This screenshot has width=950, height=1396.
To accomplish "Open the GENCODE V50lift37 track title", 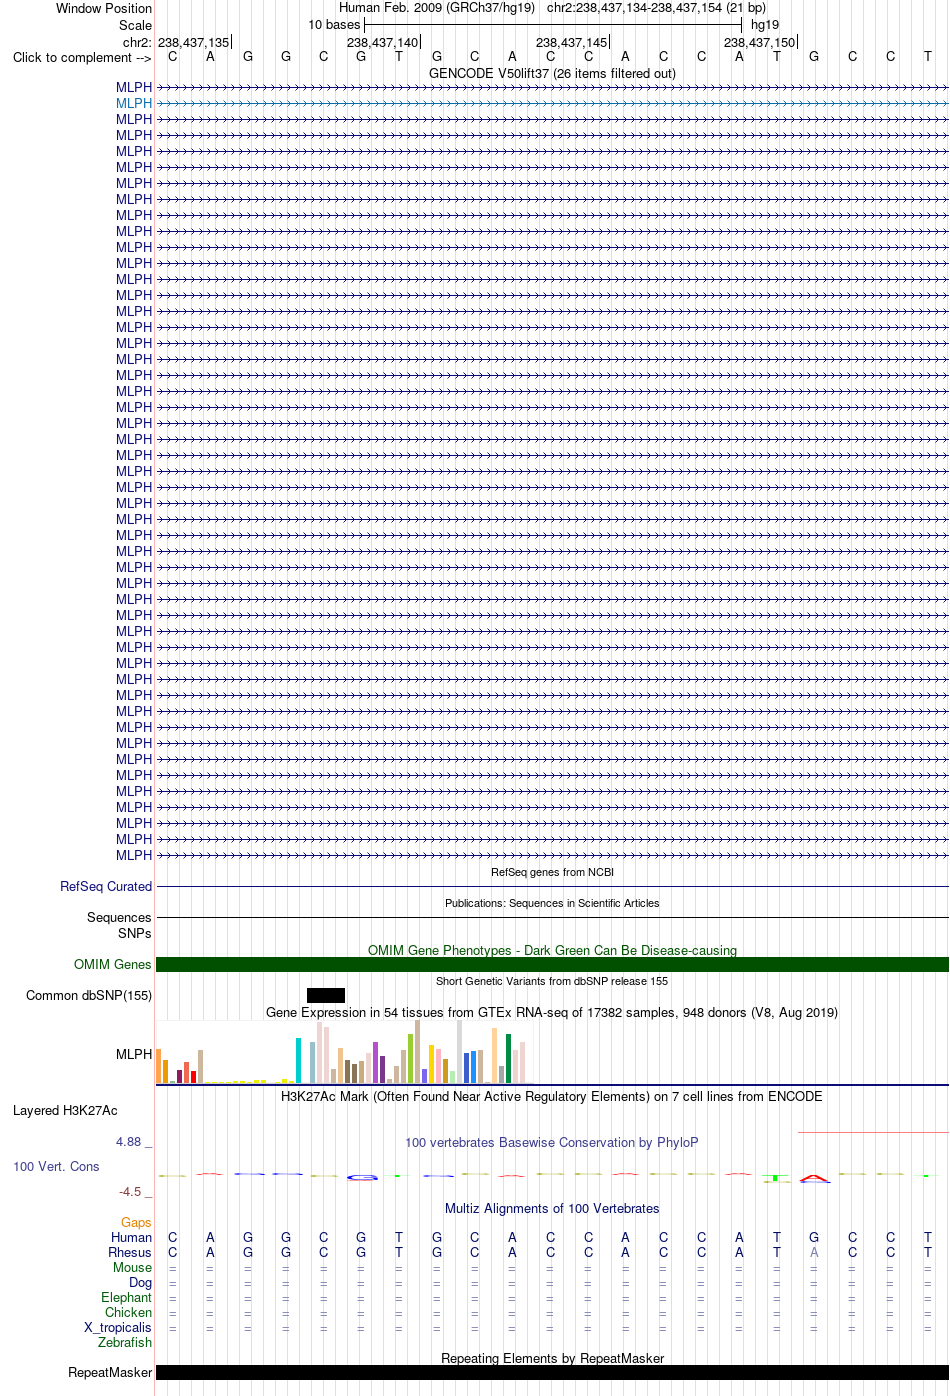I will (x=552, y=73).
